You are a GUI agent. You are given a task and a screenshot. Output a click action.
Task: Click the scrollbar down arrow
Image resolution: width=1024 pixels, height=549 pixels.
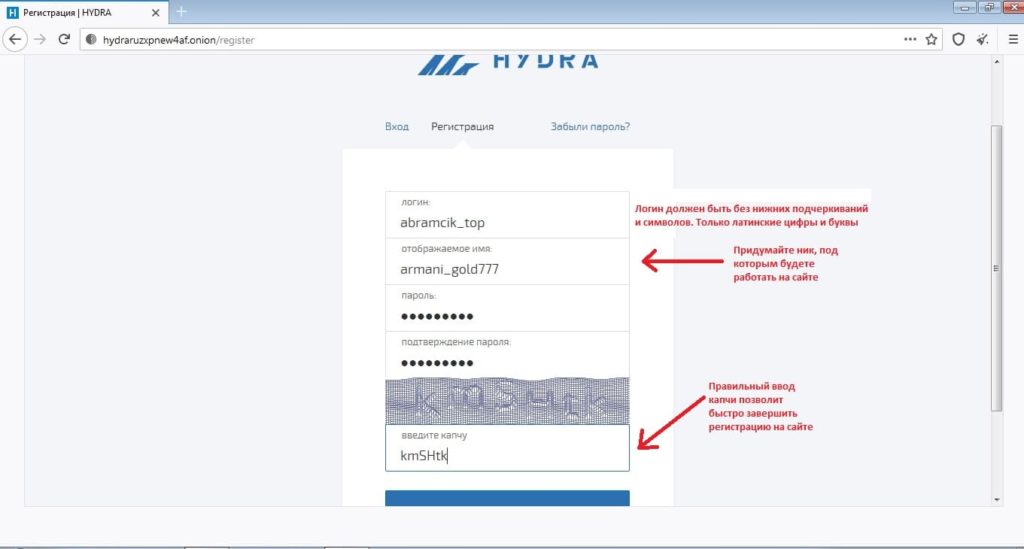click(996, 498)
